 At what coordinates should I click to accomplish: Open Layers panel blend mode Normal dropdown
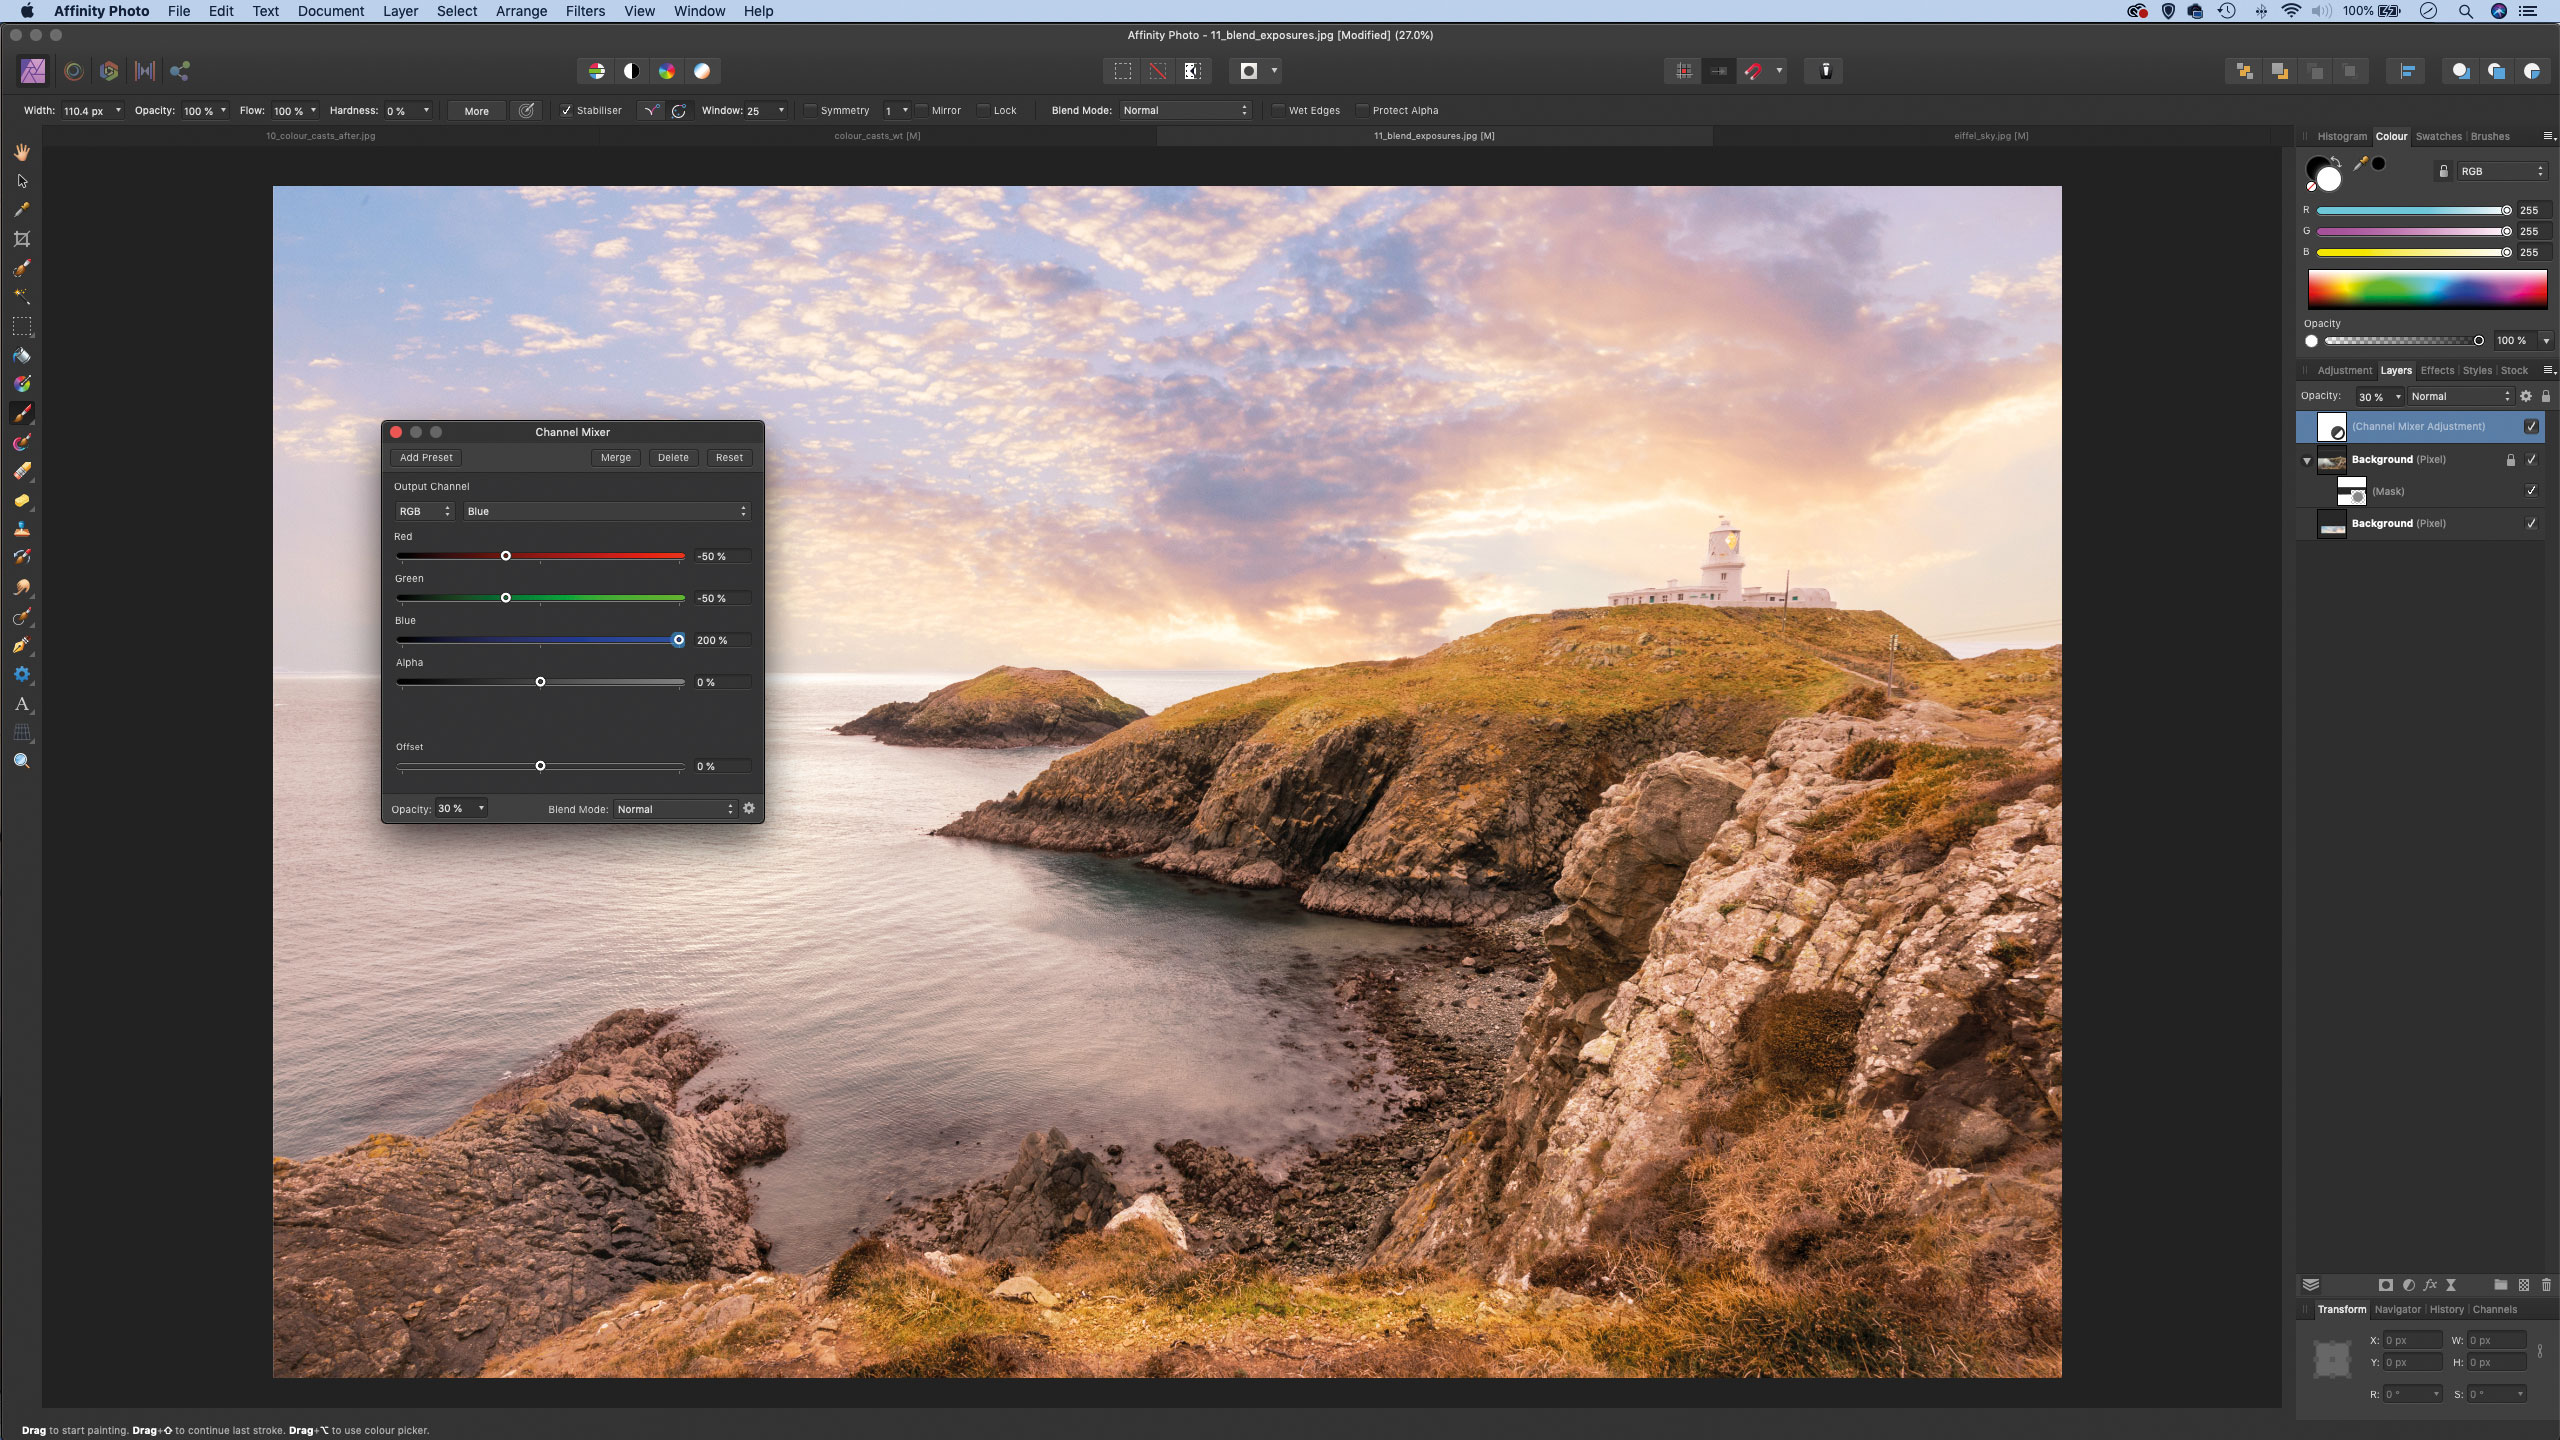(x=2460, y=397)
